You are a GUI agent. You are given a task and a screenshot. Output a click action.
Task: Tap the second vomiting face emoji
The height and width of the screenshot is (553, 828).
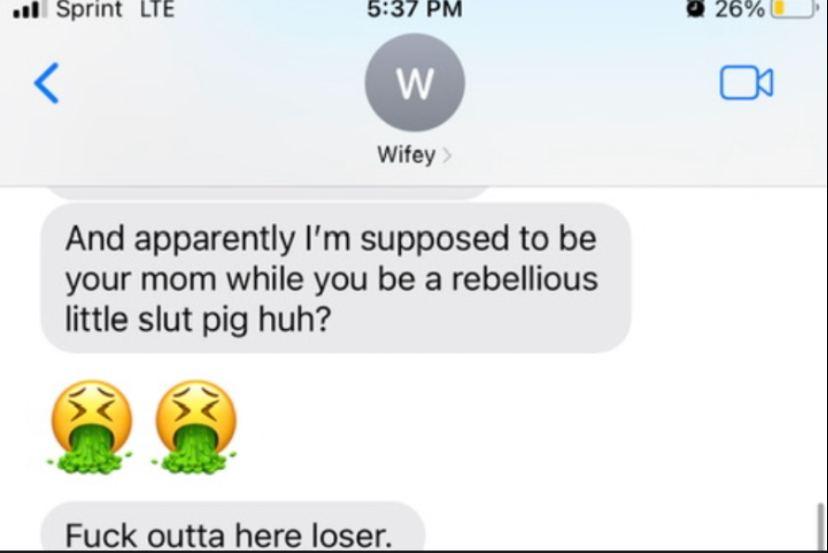[195, 427]
